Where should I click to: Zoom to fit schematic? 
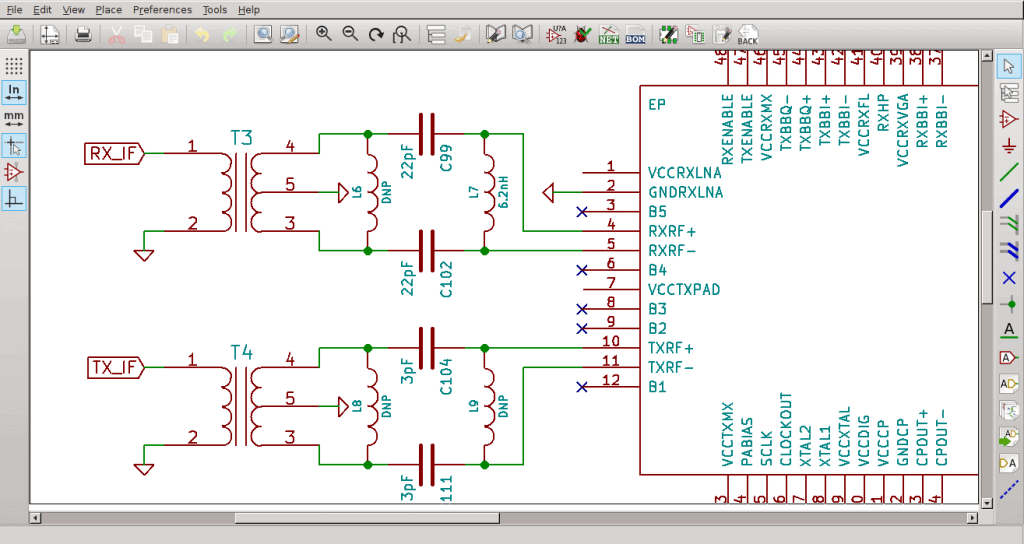pyautogui.click(x=402, y=34)
